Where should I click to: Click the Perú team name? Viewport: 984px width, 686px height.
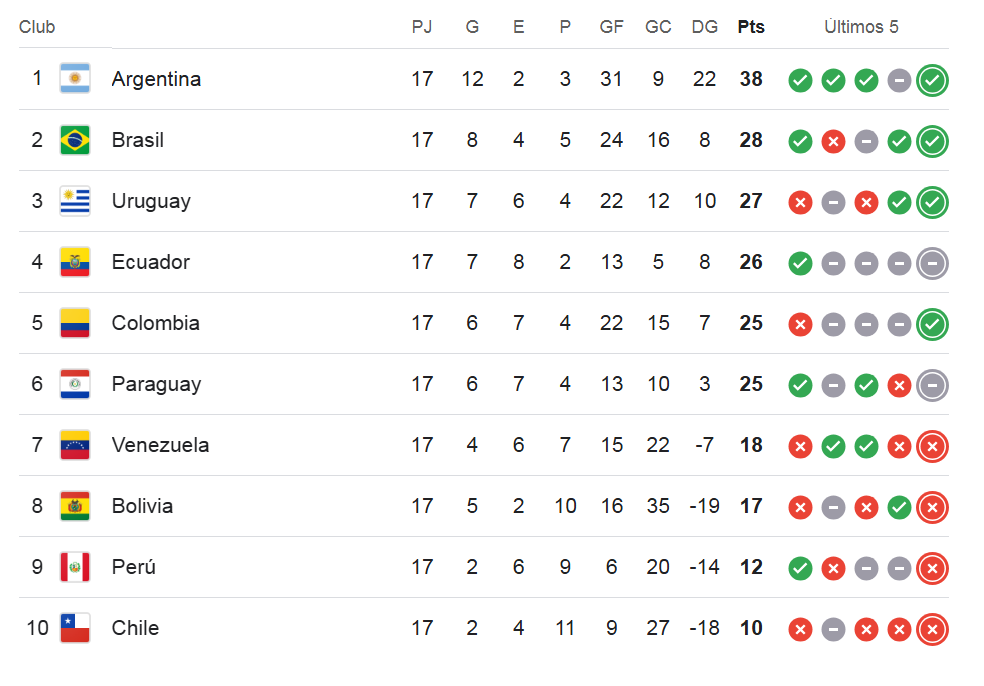[134, 567]
